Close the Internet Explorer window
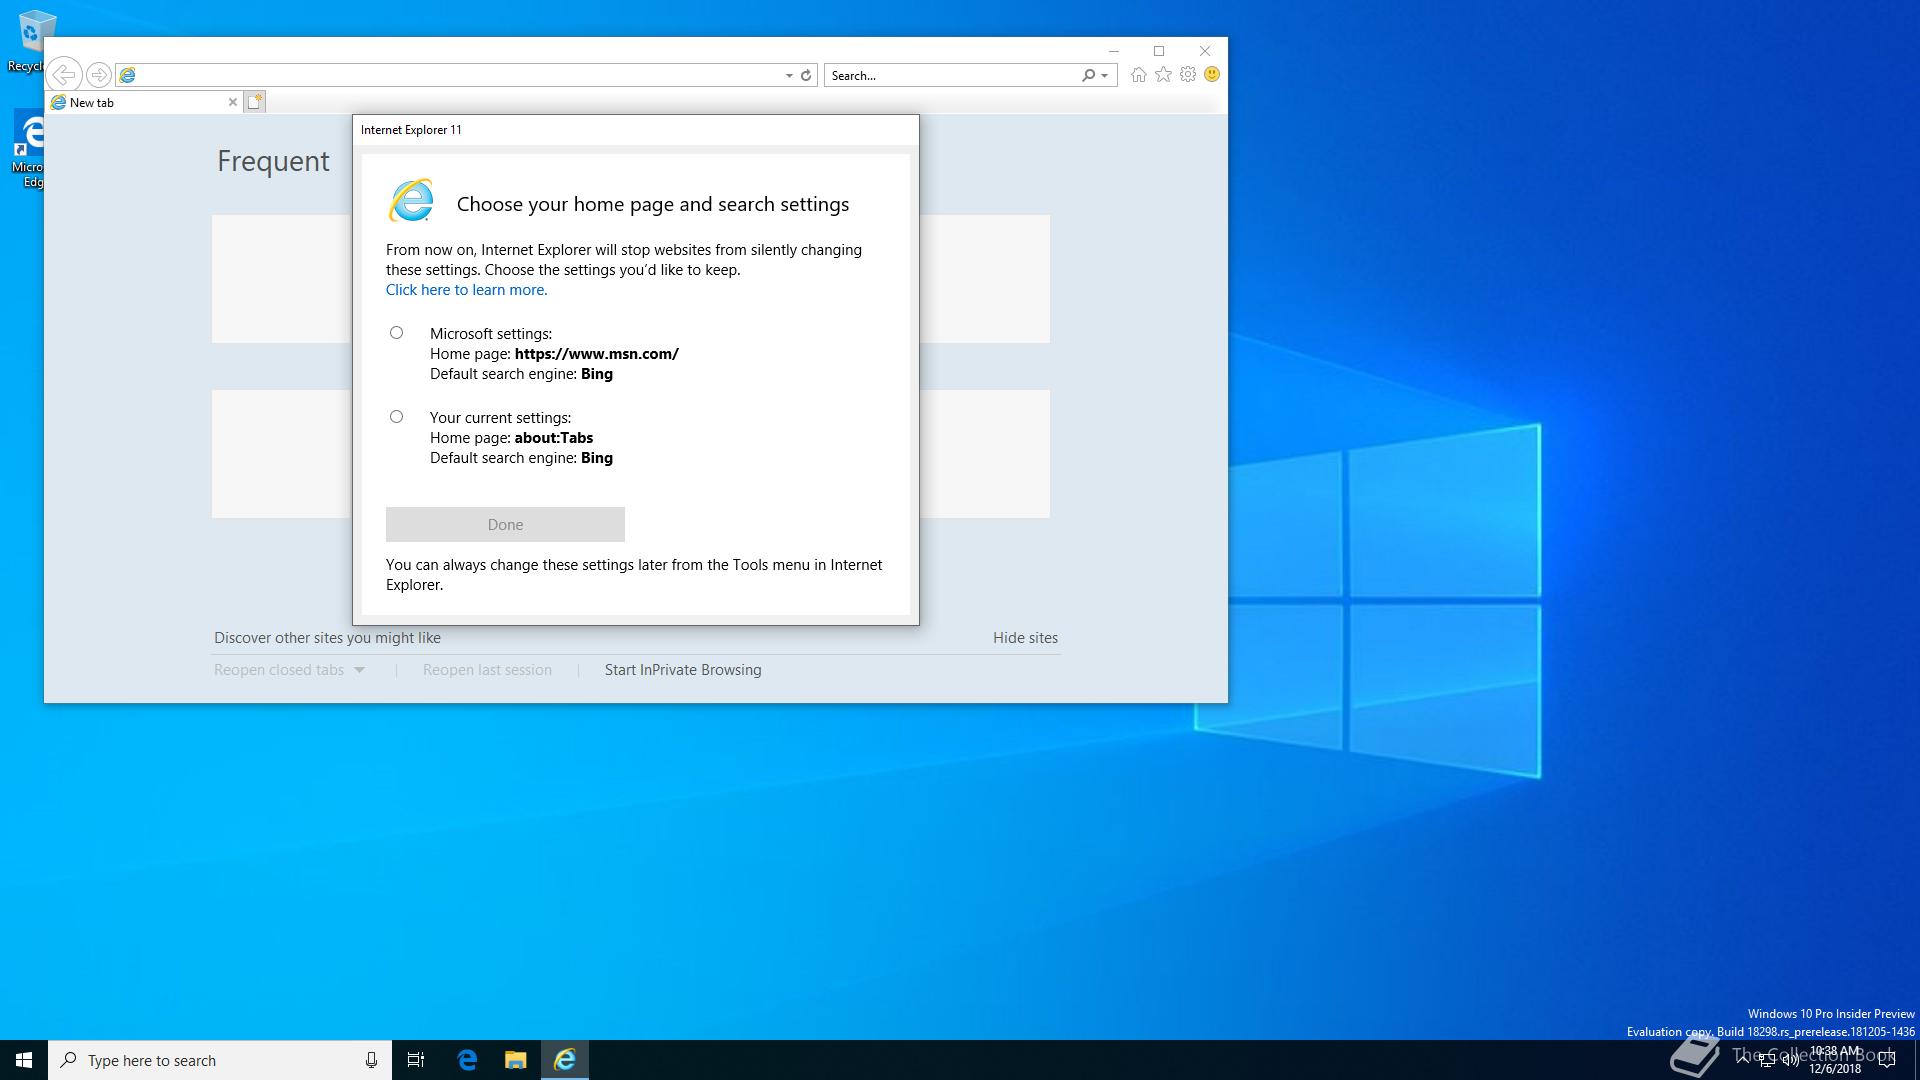The height and width of the screenshot is (1080, 1920). tap(1205, 51)
